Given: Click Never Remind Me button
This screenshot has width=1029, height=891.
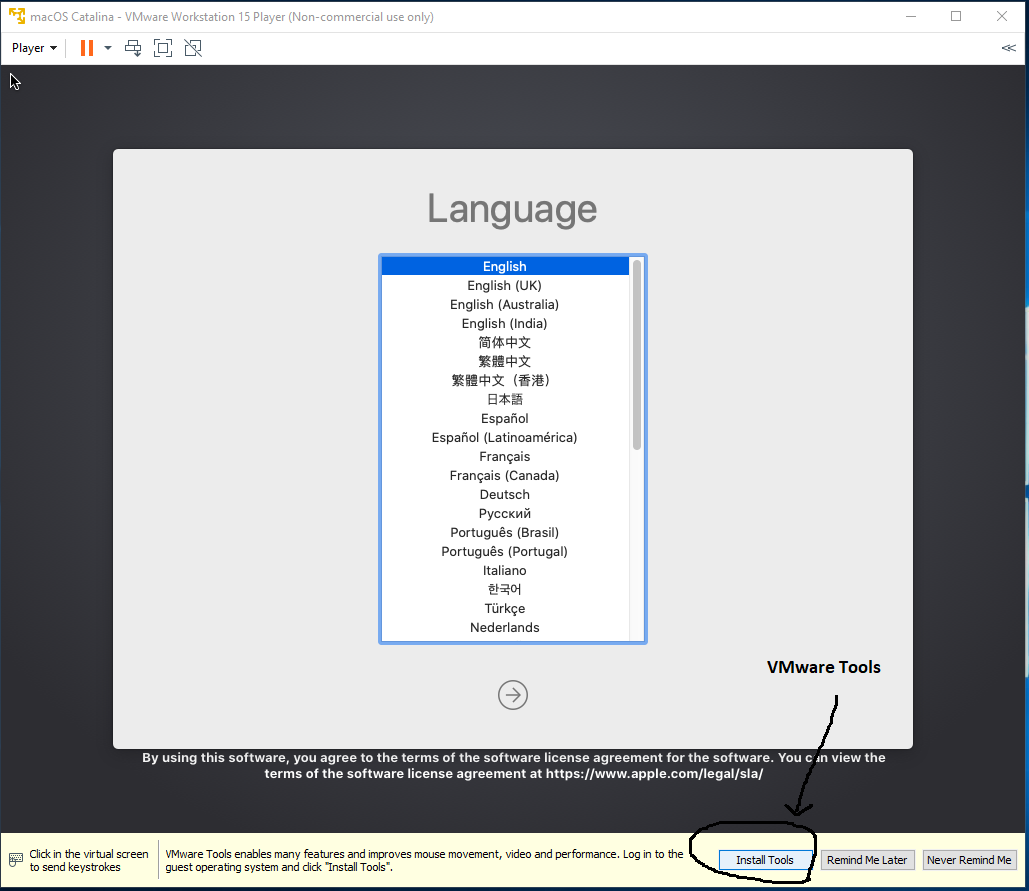Looking at the screenshot, I should (x=969, y=860).
